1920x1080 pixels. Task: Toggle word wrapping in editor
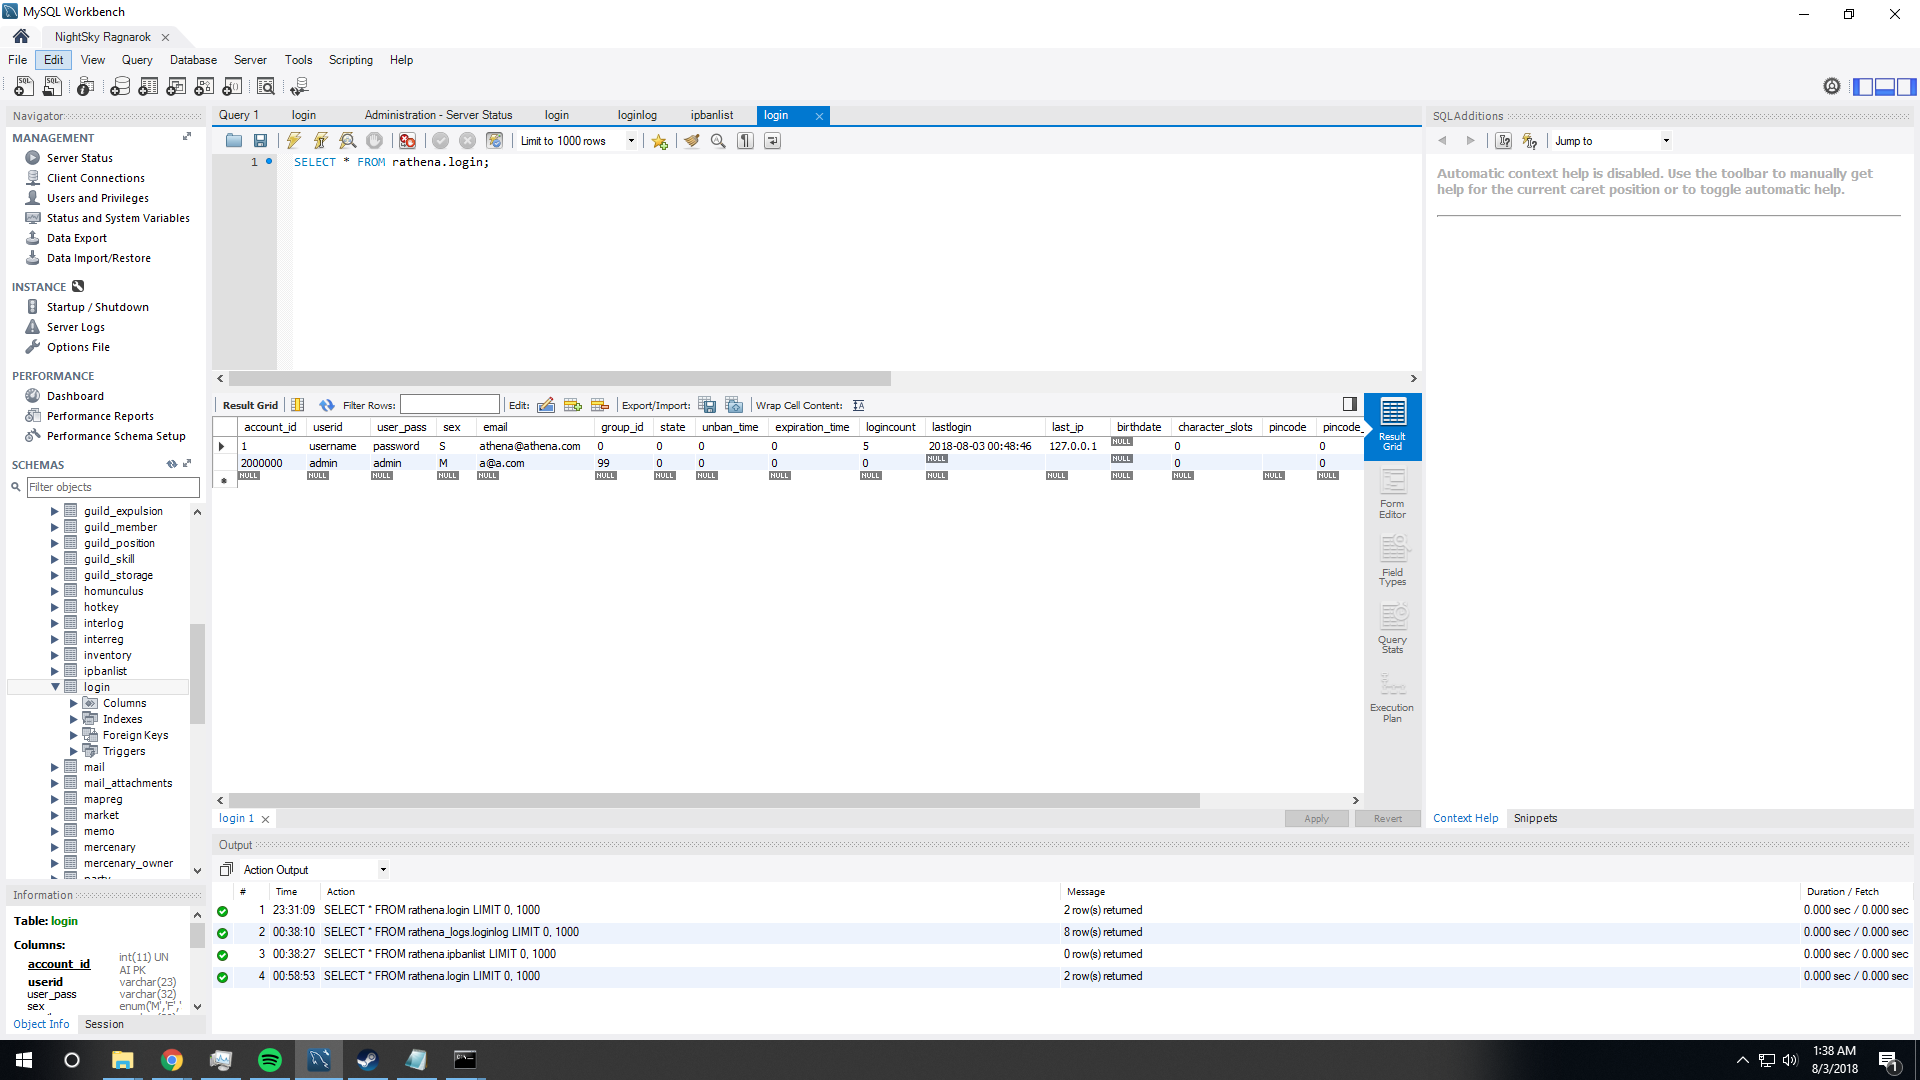point(772,141)
